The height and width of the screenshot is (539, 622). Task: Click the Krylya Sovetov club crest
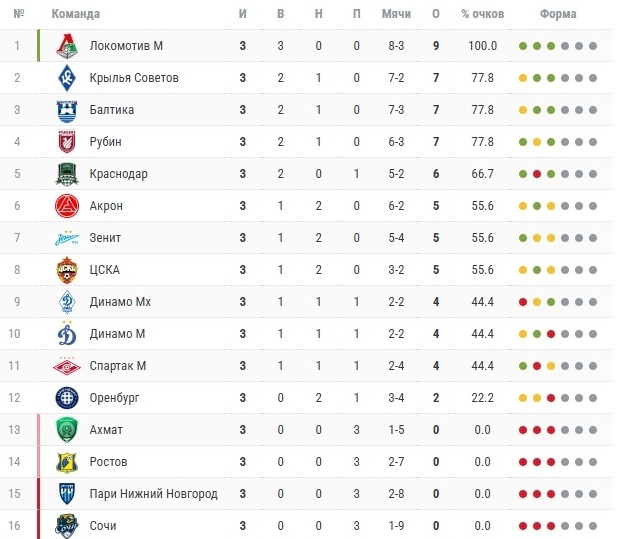pyautogui.click(x=67, y=78)
